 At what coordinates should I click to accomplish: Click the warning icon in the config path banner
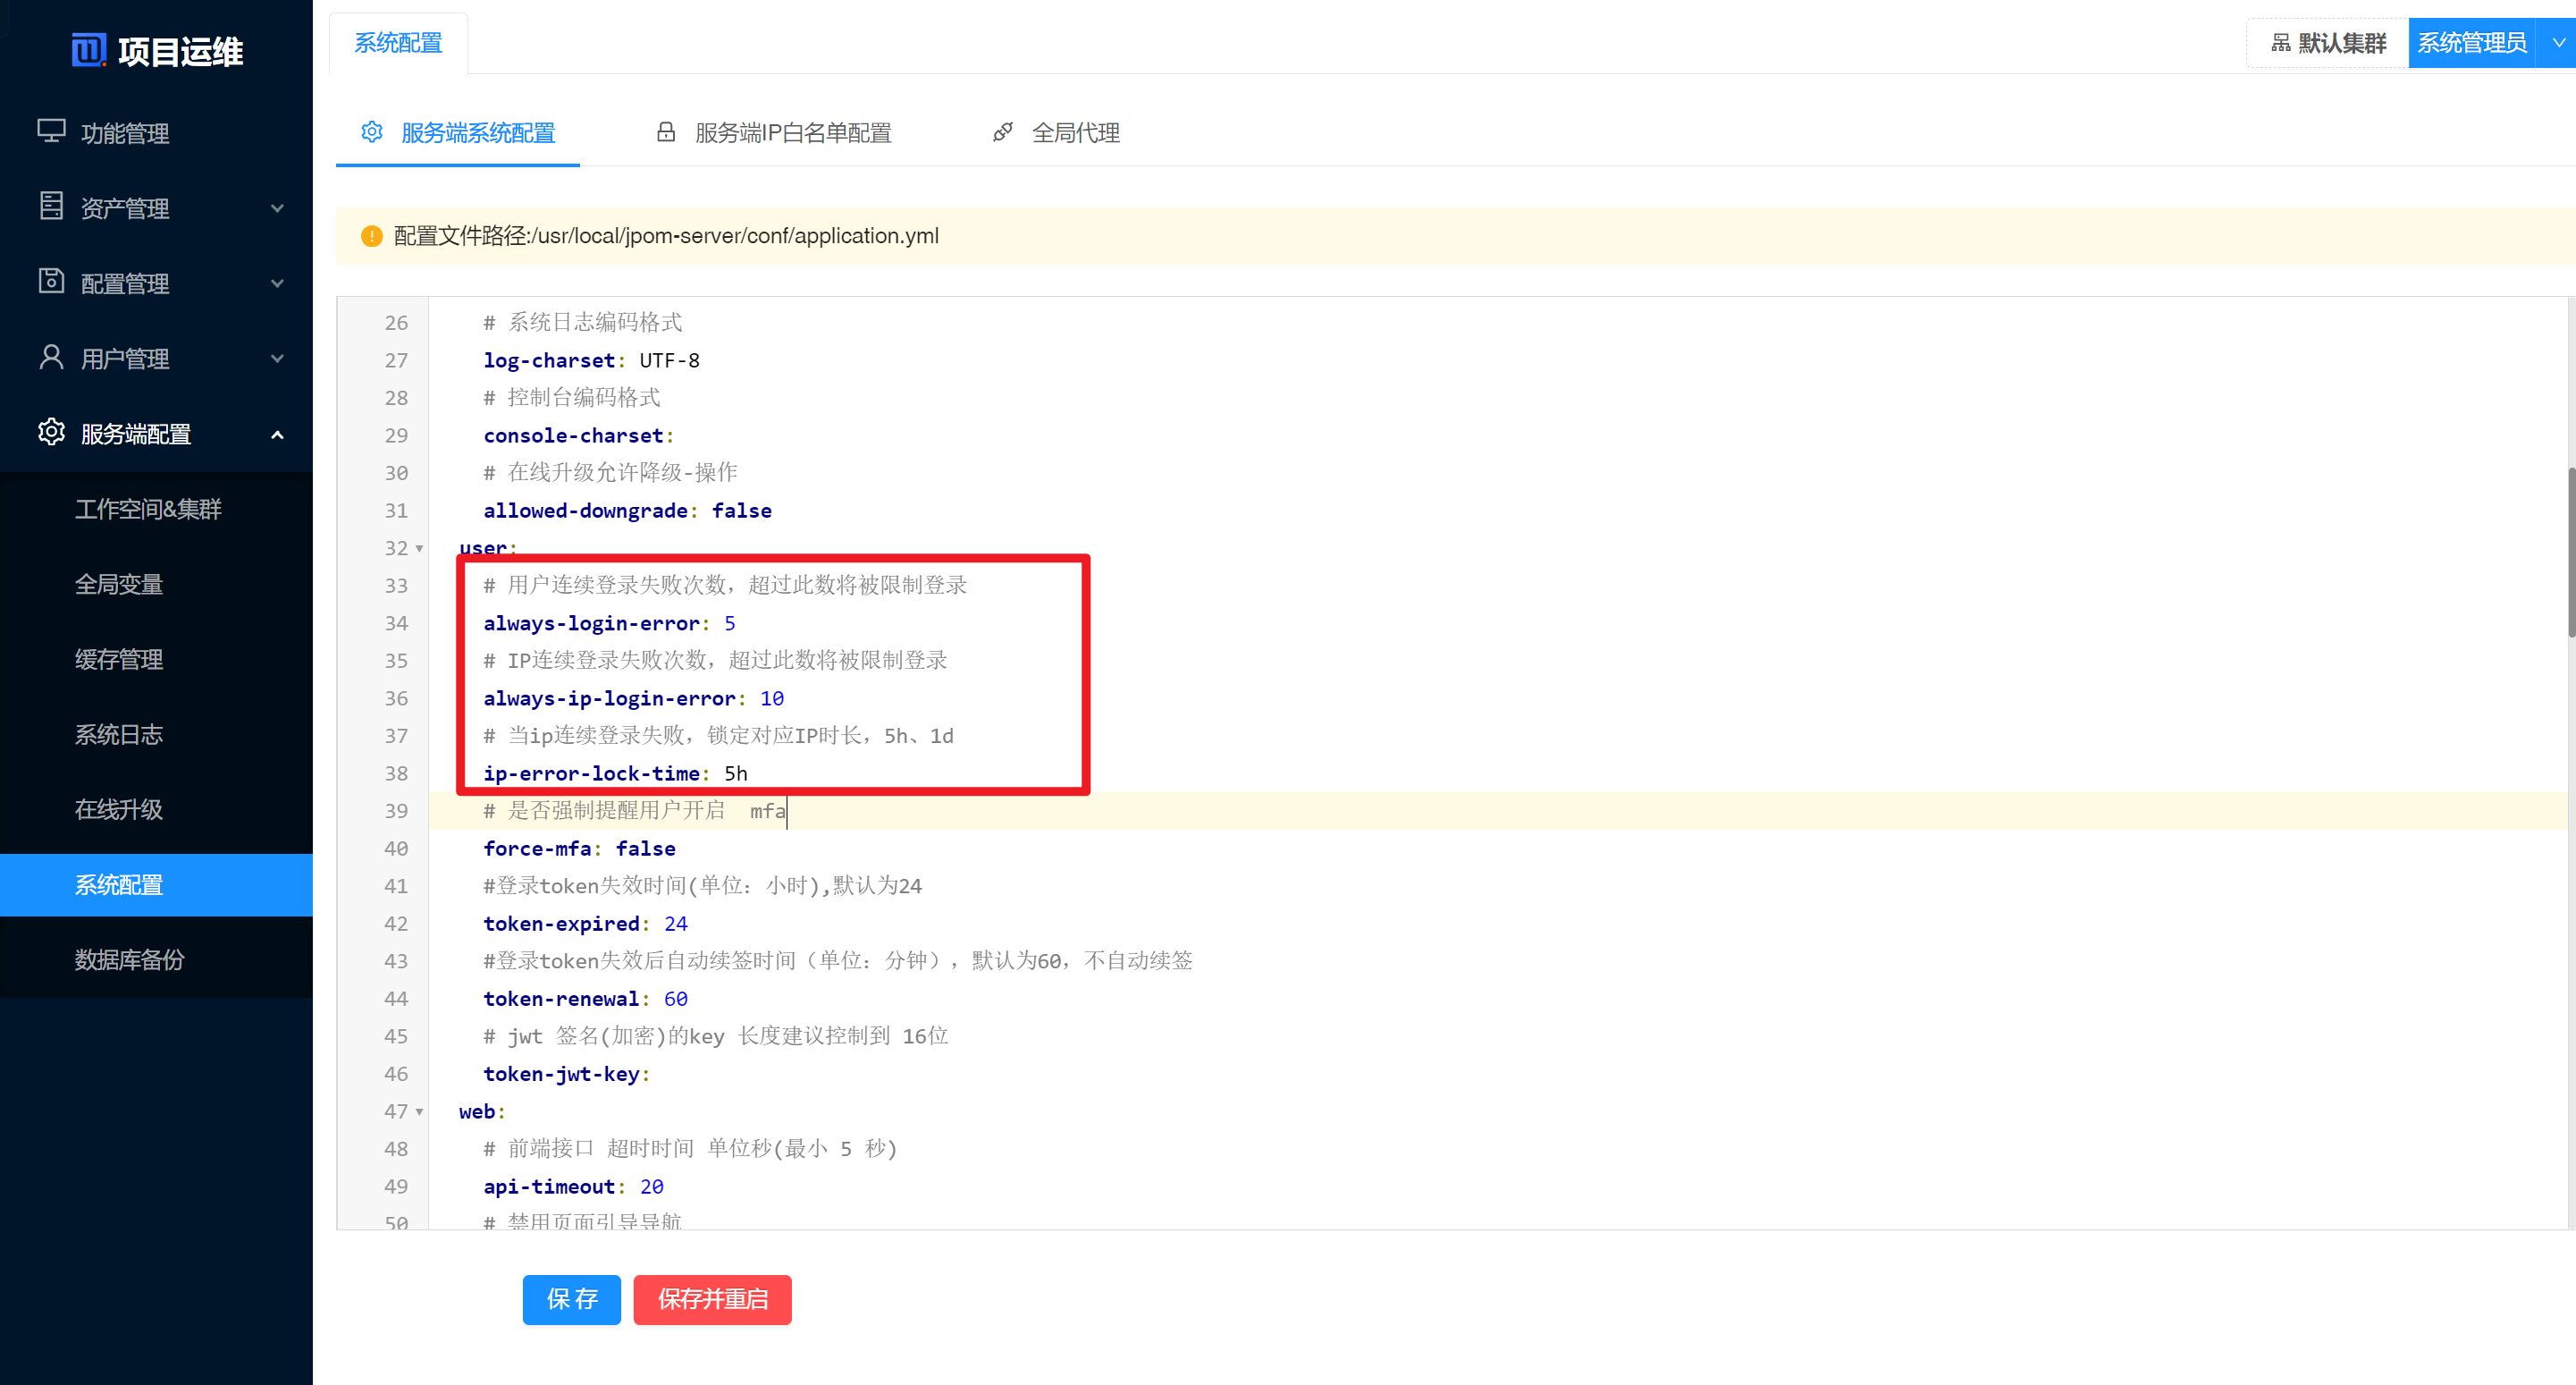click(371, 236)
